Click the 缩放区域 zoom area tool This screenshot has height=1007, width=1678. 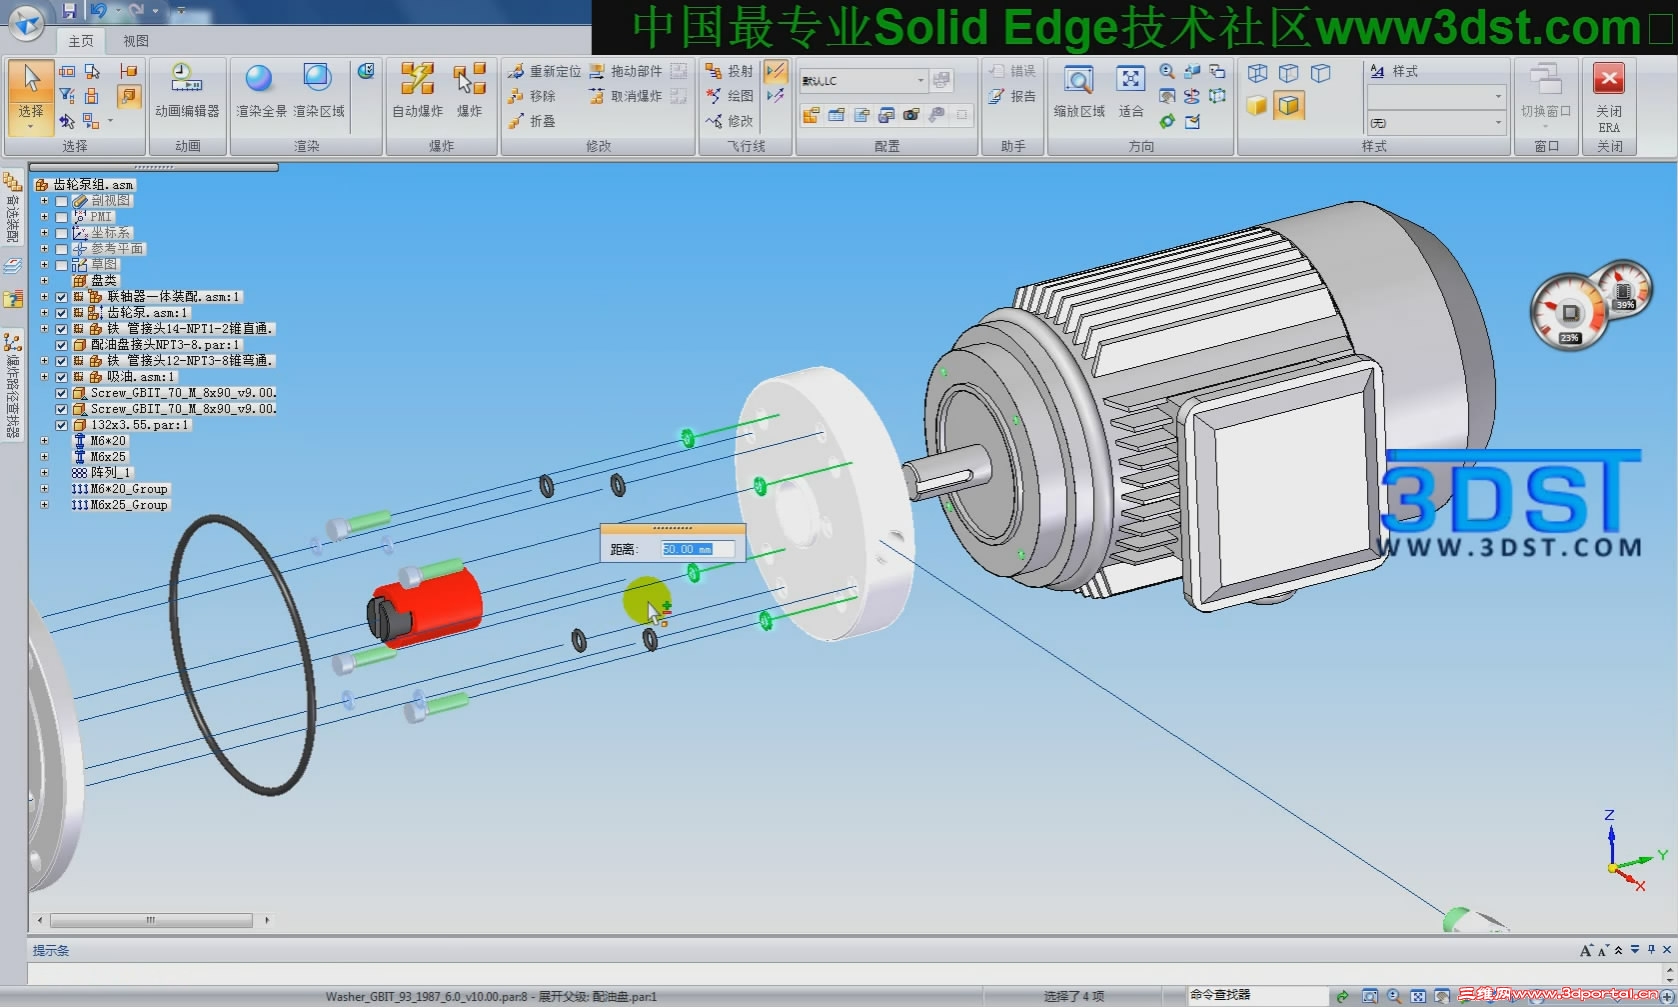point(1079,90)
